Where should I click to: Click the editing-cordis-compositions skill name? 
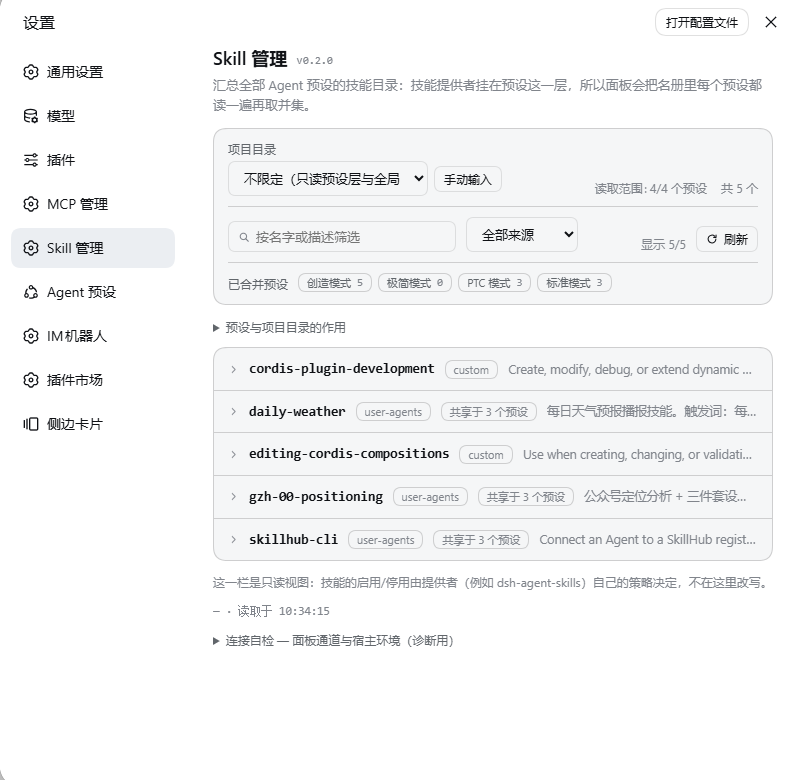[x=349, y=454]
